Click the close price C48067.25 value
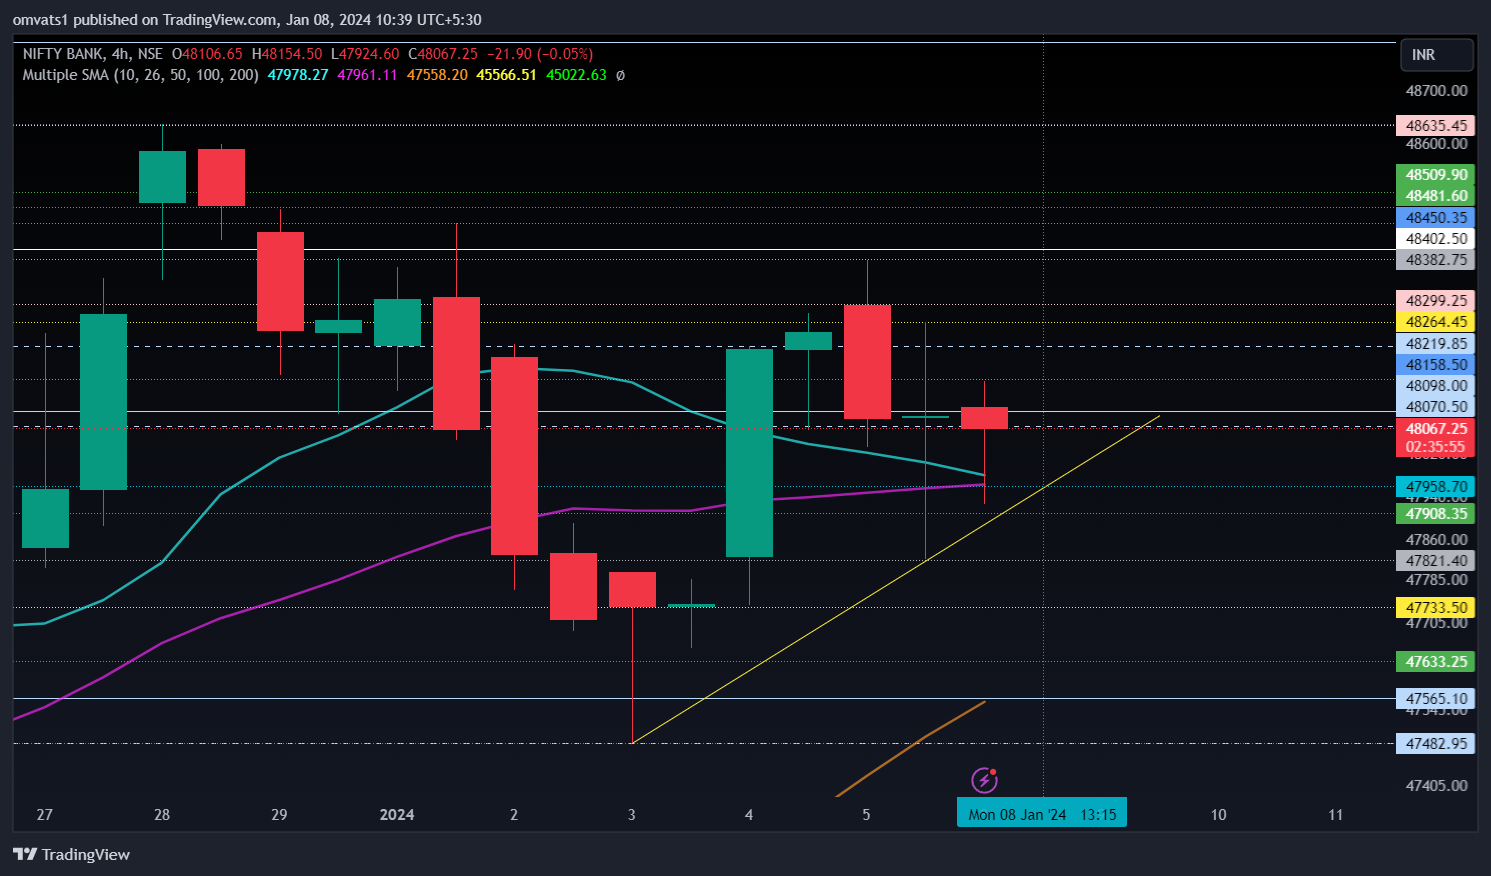The width and height of the screenshot is (1491, 876). (x=443, y=54)
